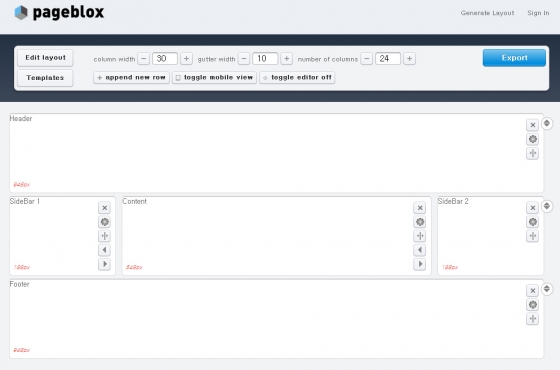
Task: Toggle mobile view
Action: click(214, 78)
